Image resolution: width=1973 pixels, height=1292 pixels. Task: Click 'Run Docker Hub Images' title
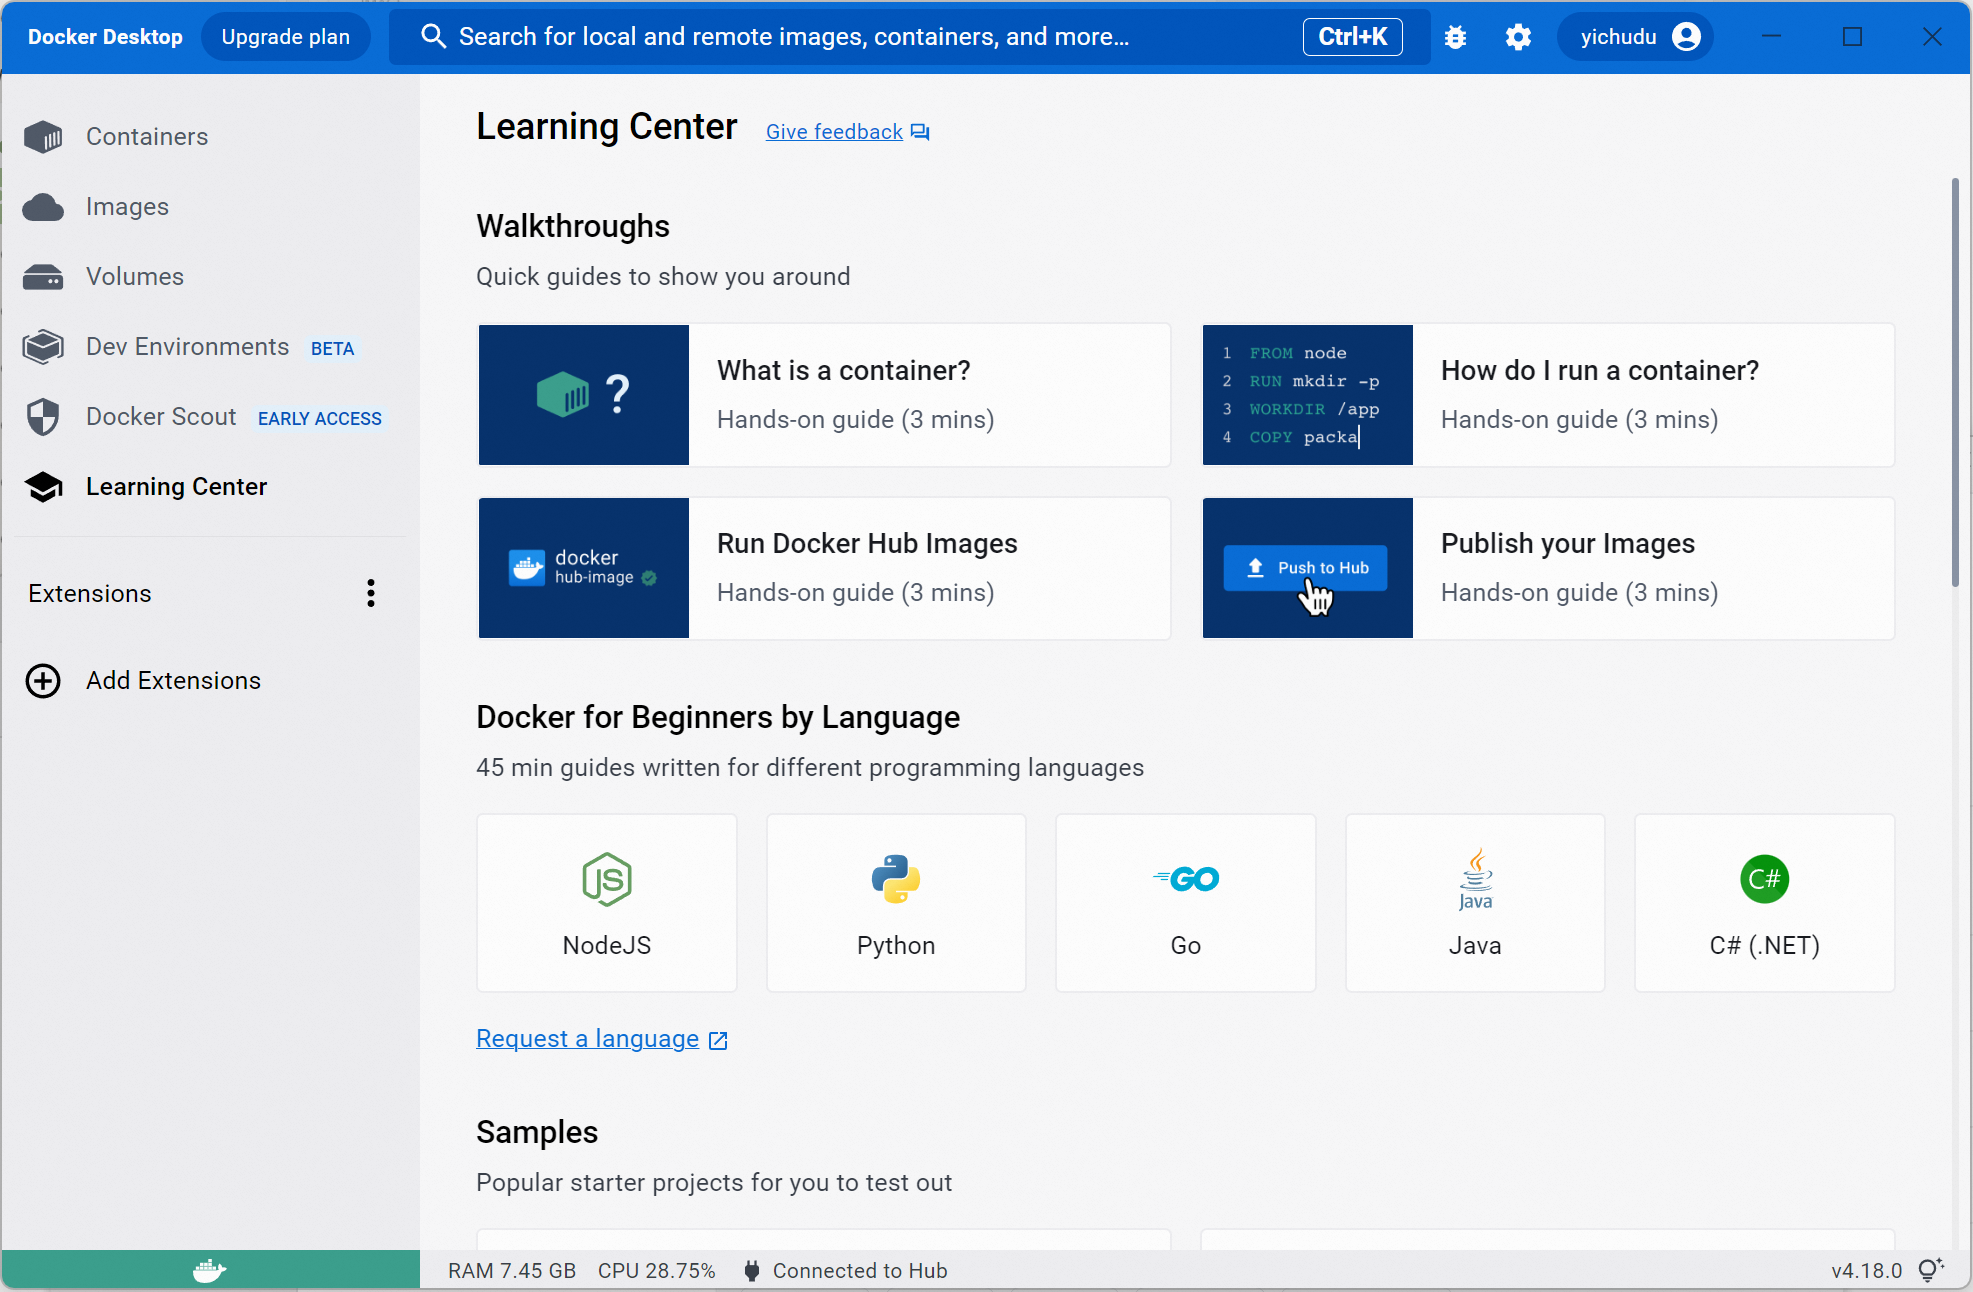(x=867, y=544)
